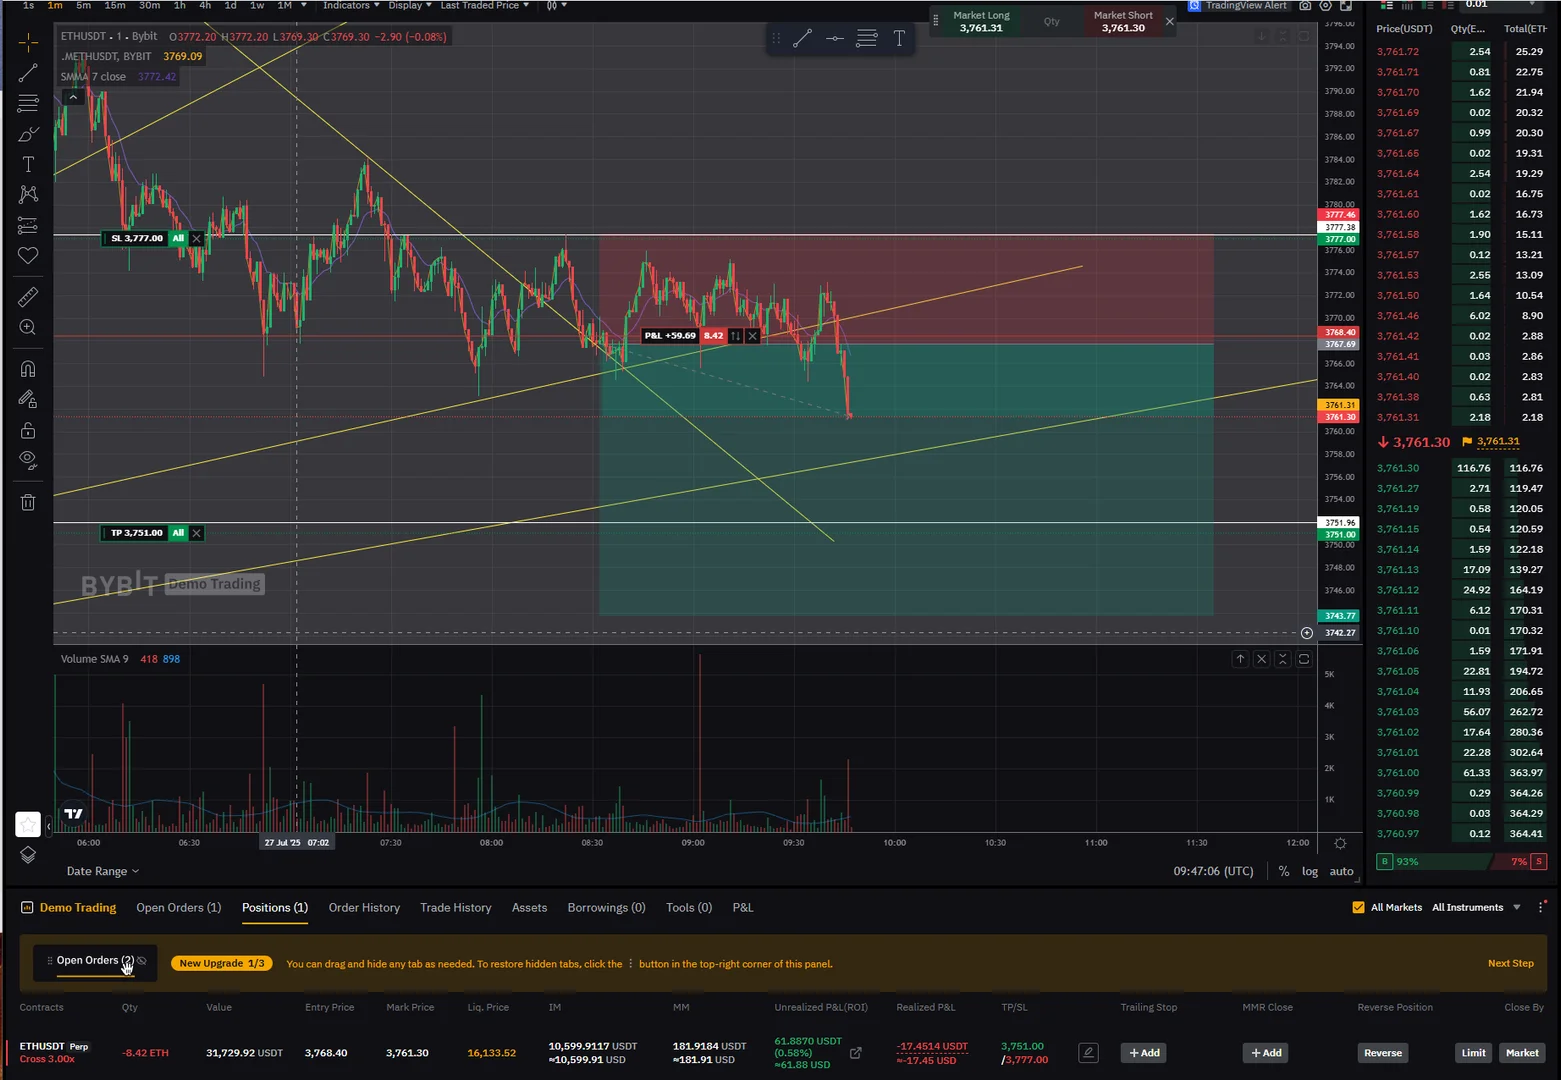Screen dimensions: 1561x1080
Task: Open the Date Range dropdown
Action: (x=103, y=871)
